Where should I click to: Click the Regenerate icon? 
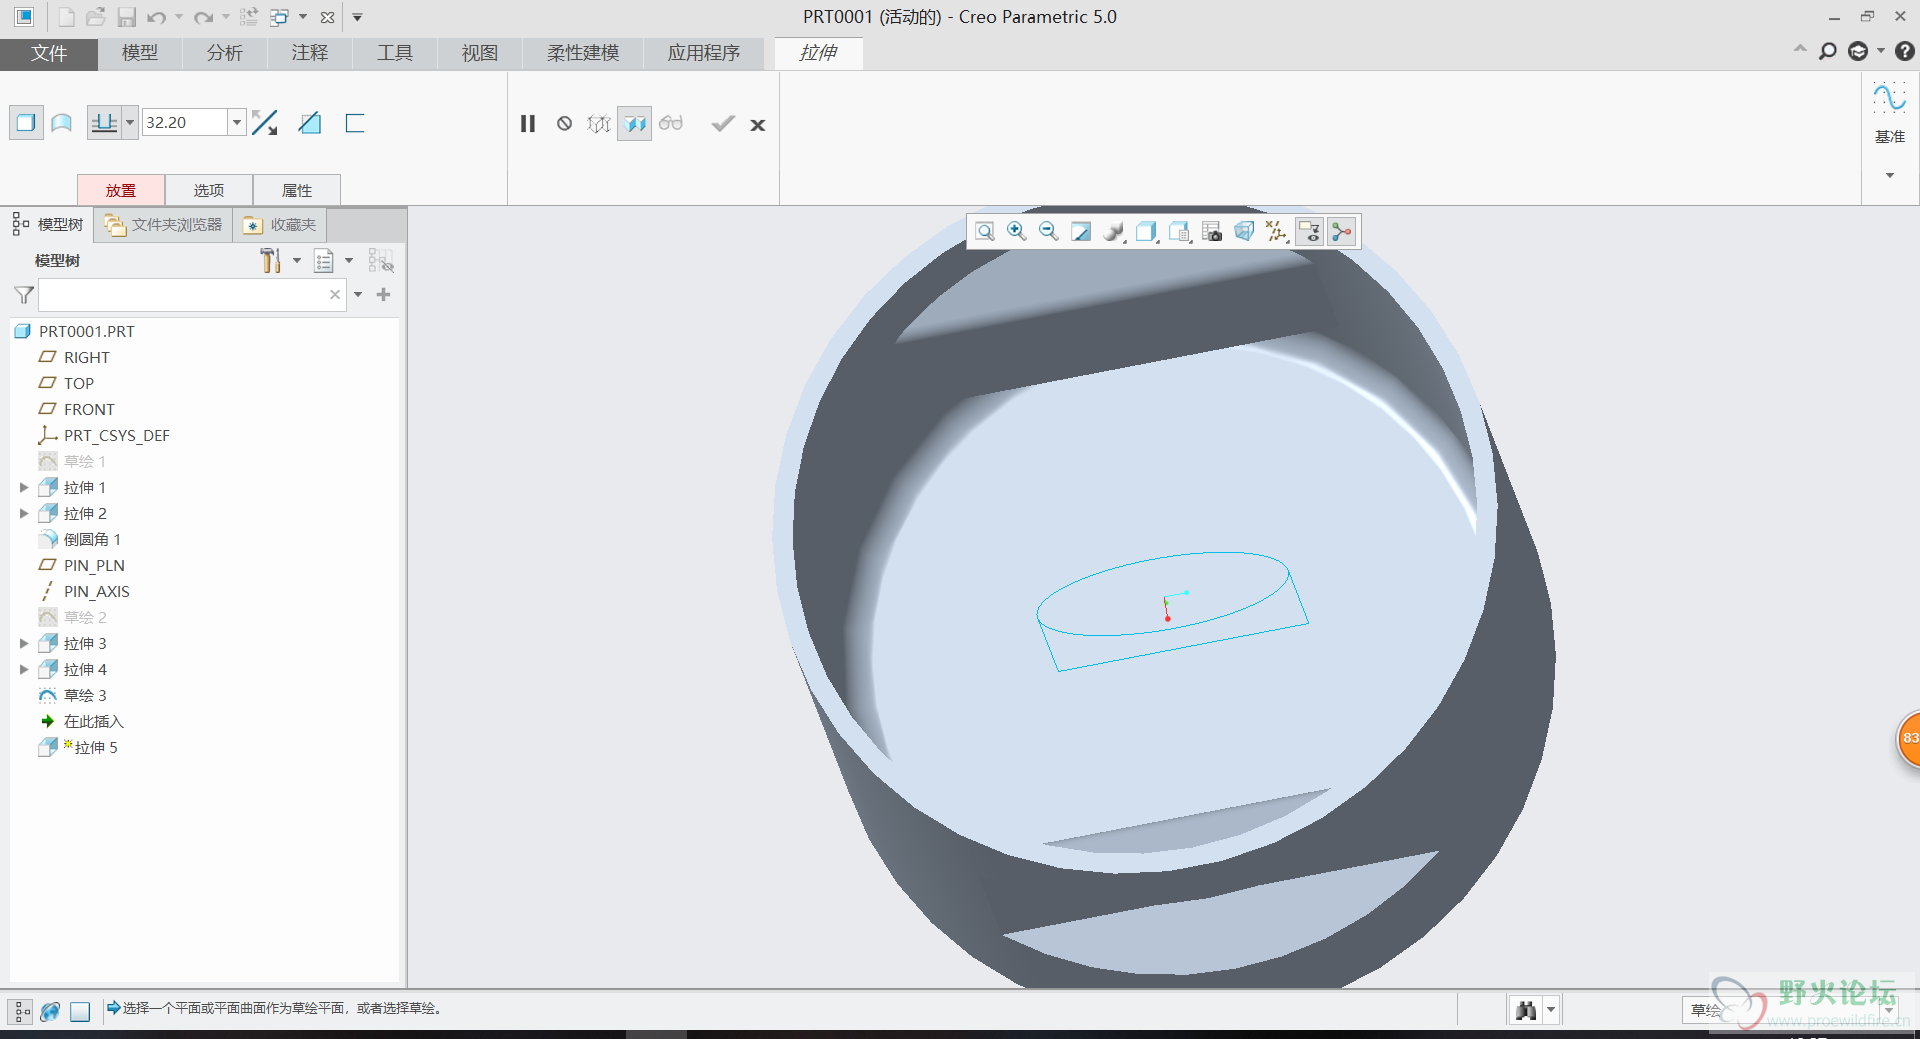tap(249, 17)
